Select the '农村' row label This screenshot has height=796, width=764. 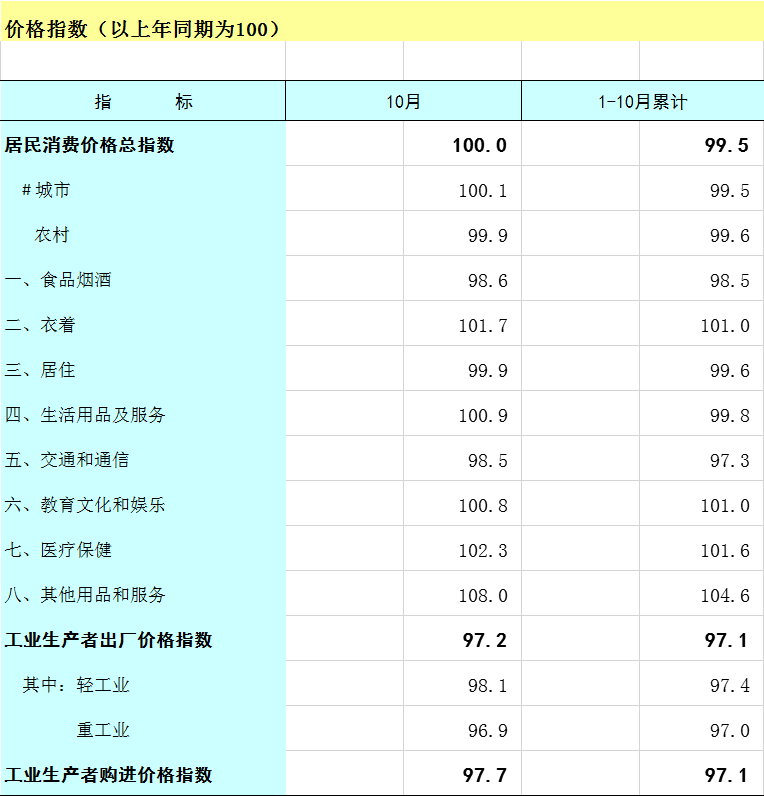point(52,235)
